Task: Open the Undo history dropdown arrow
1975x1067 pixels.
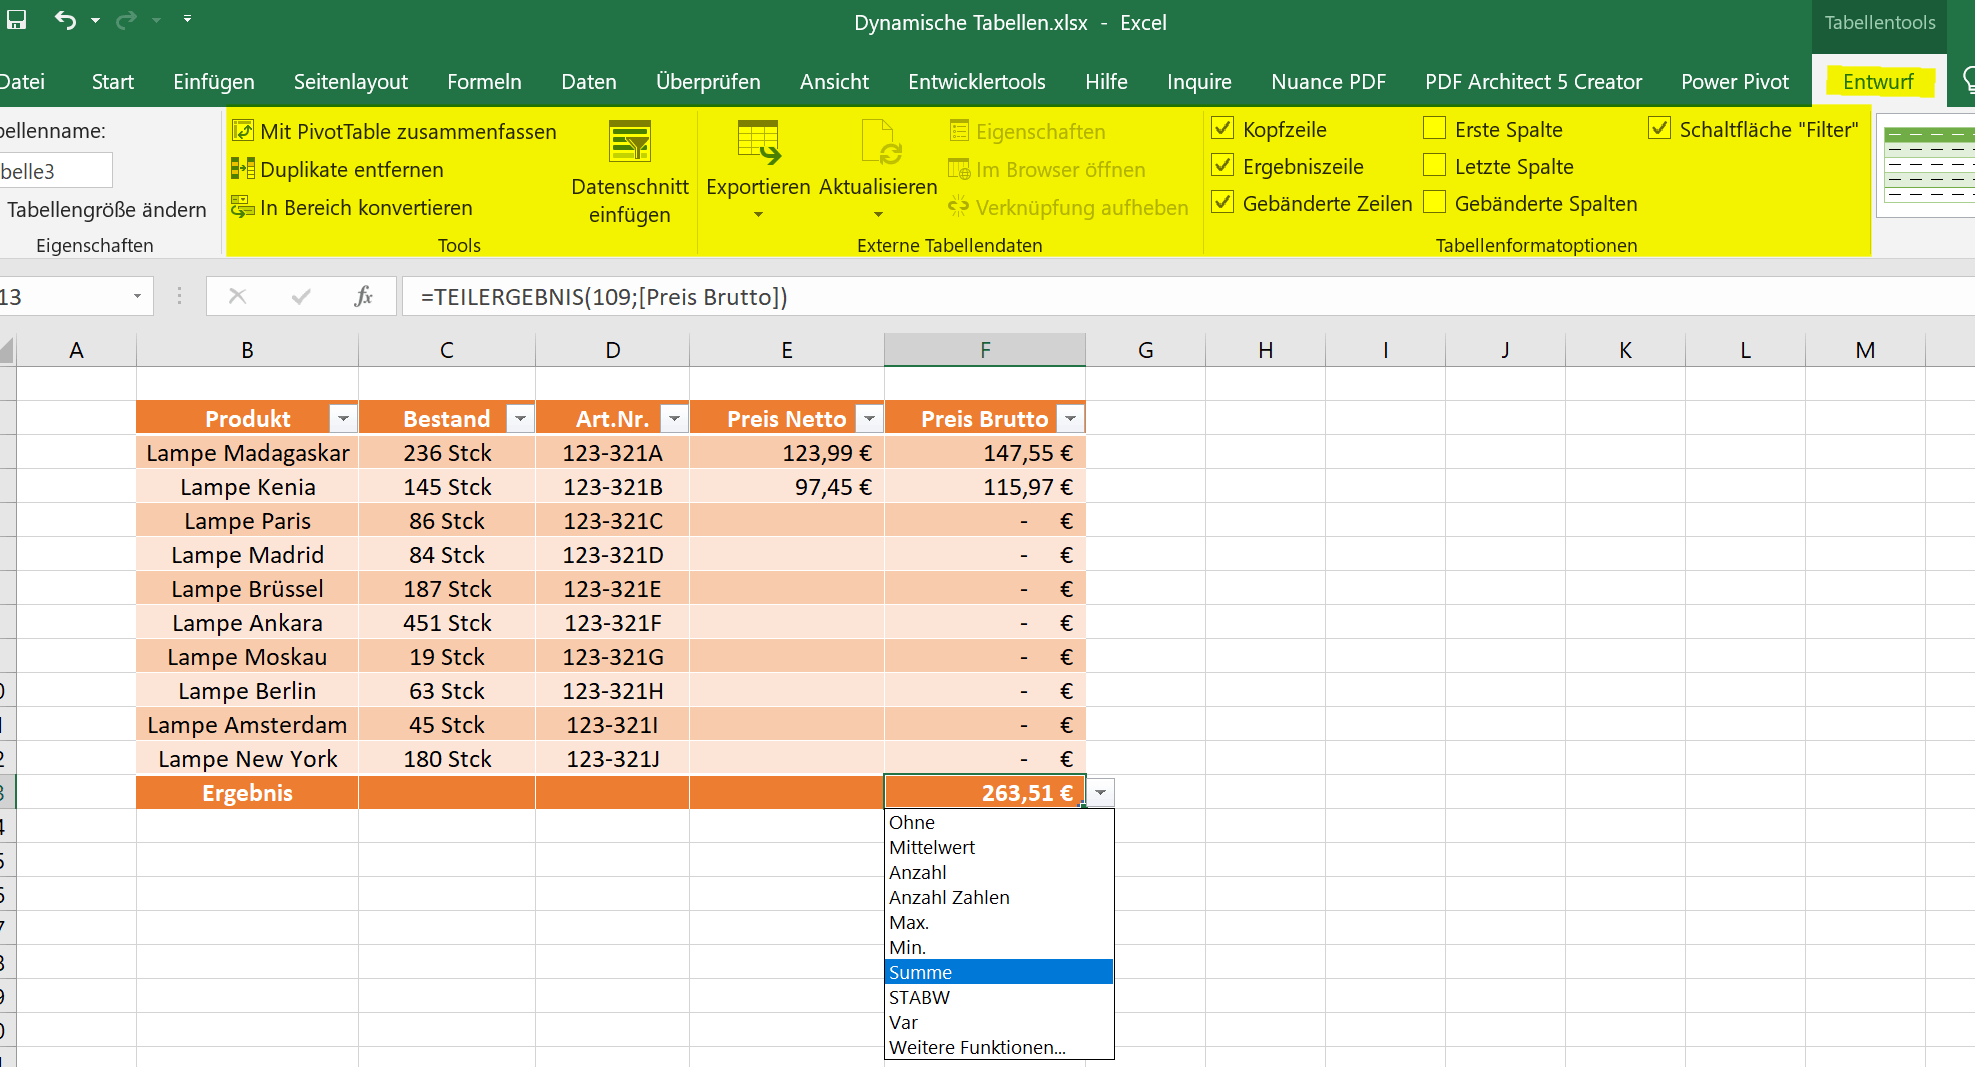Action: click(96, 20)
